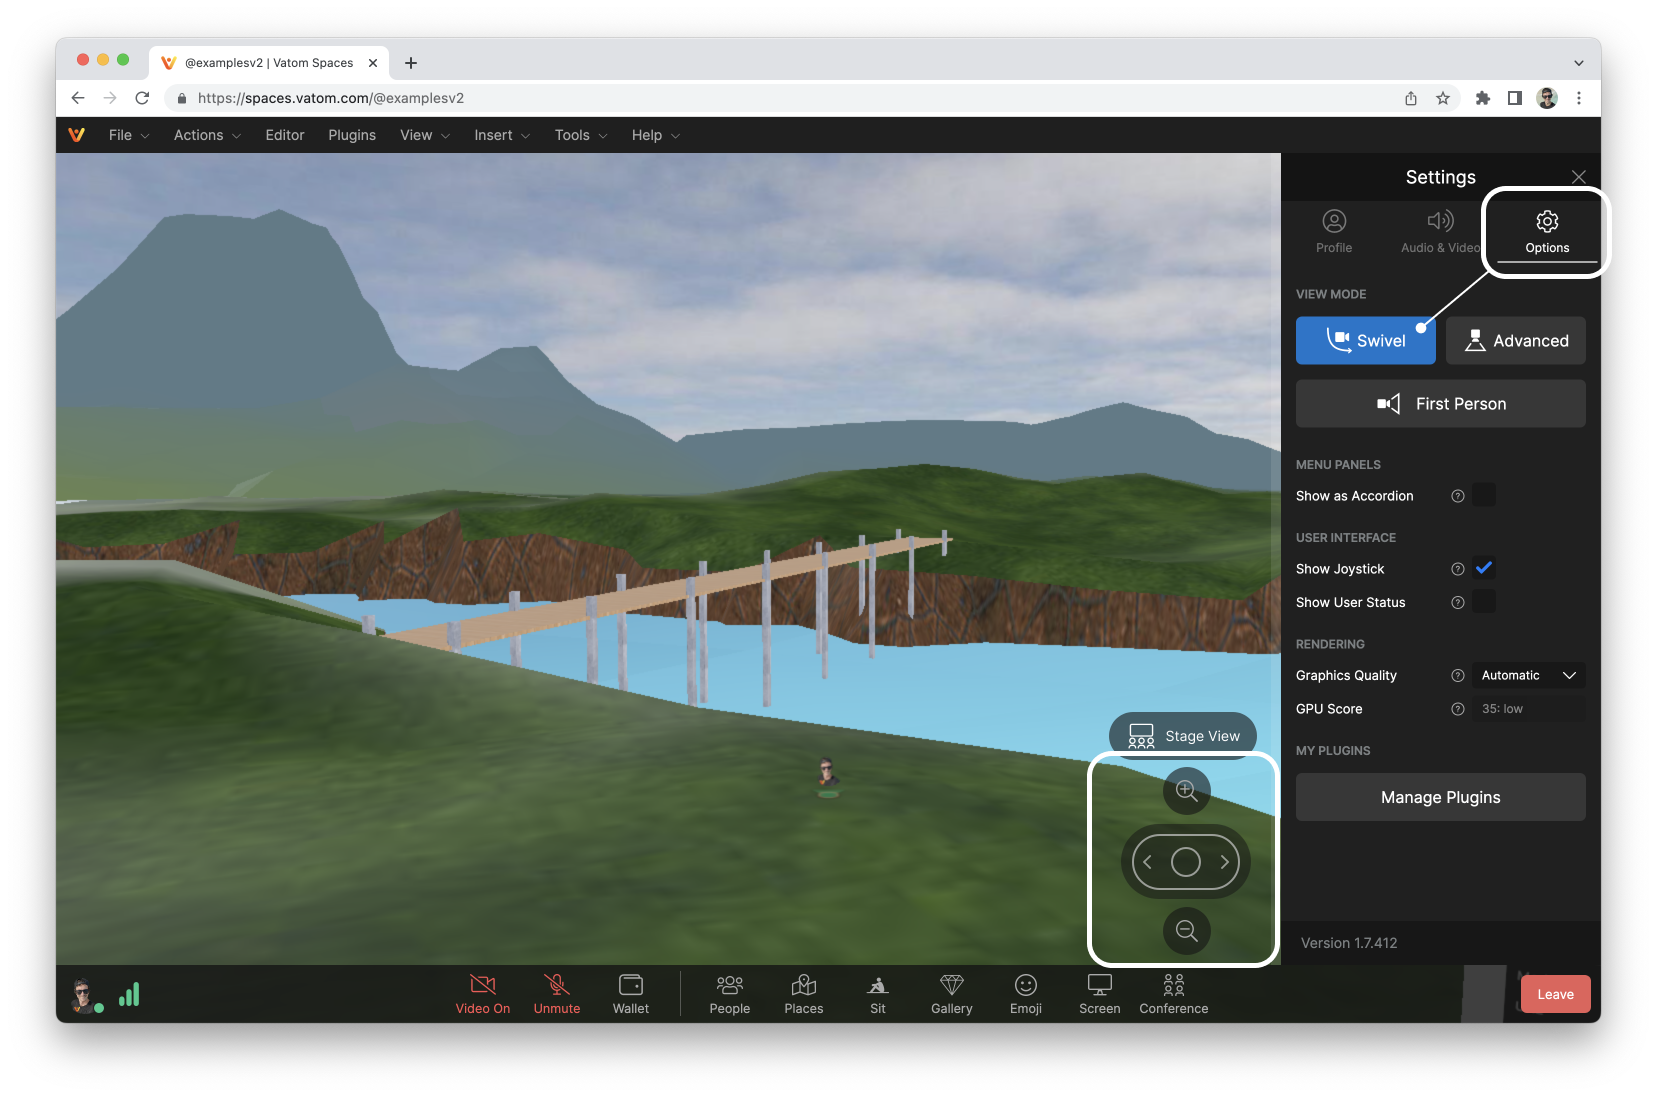The image size is (1657, 1097).
Task: Show help for Graphics Quality
Action: [1458, 676]
